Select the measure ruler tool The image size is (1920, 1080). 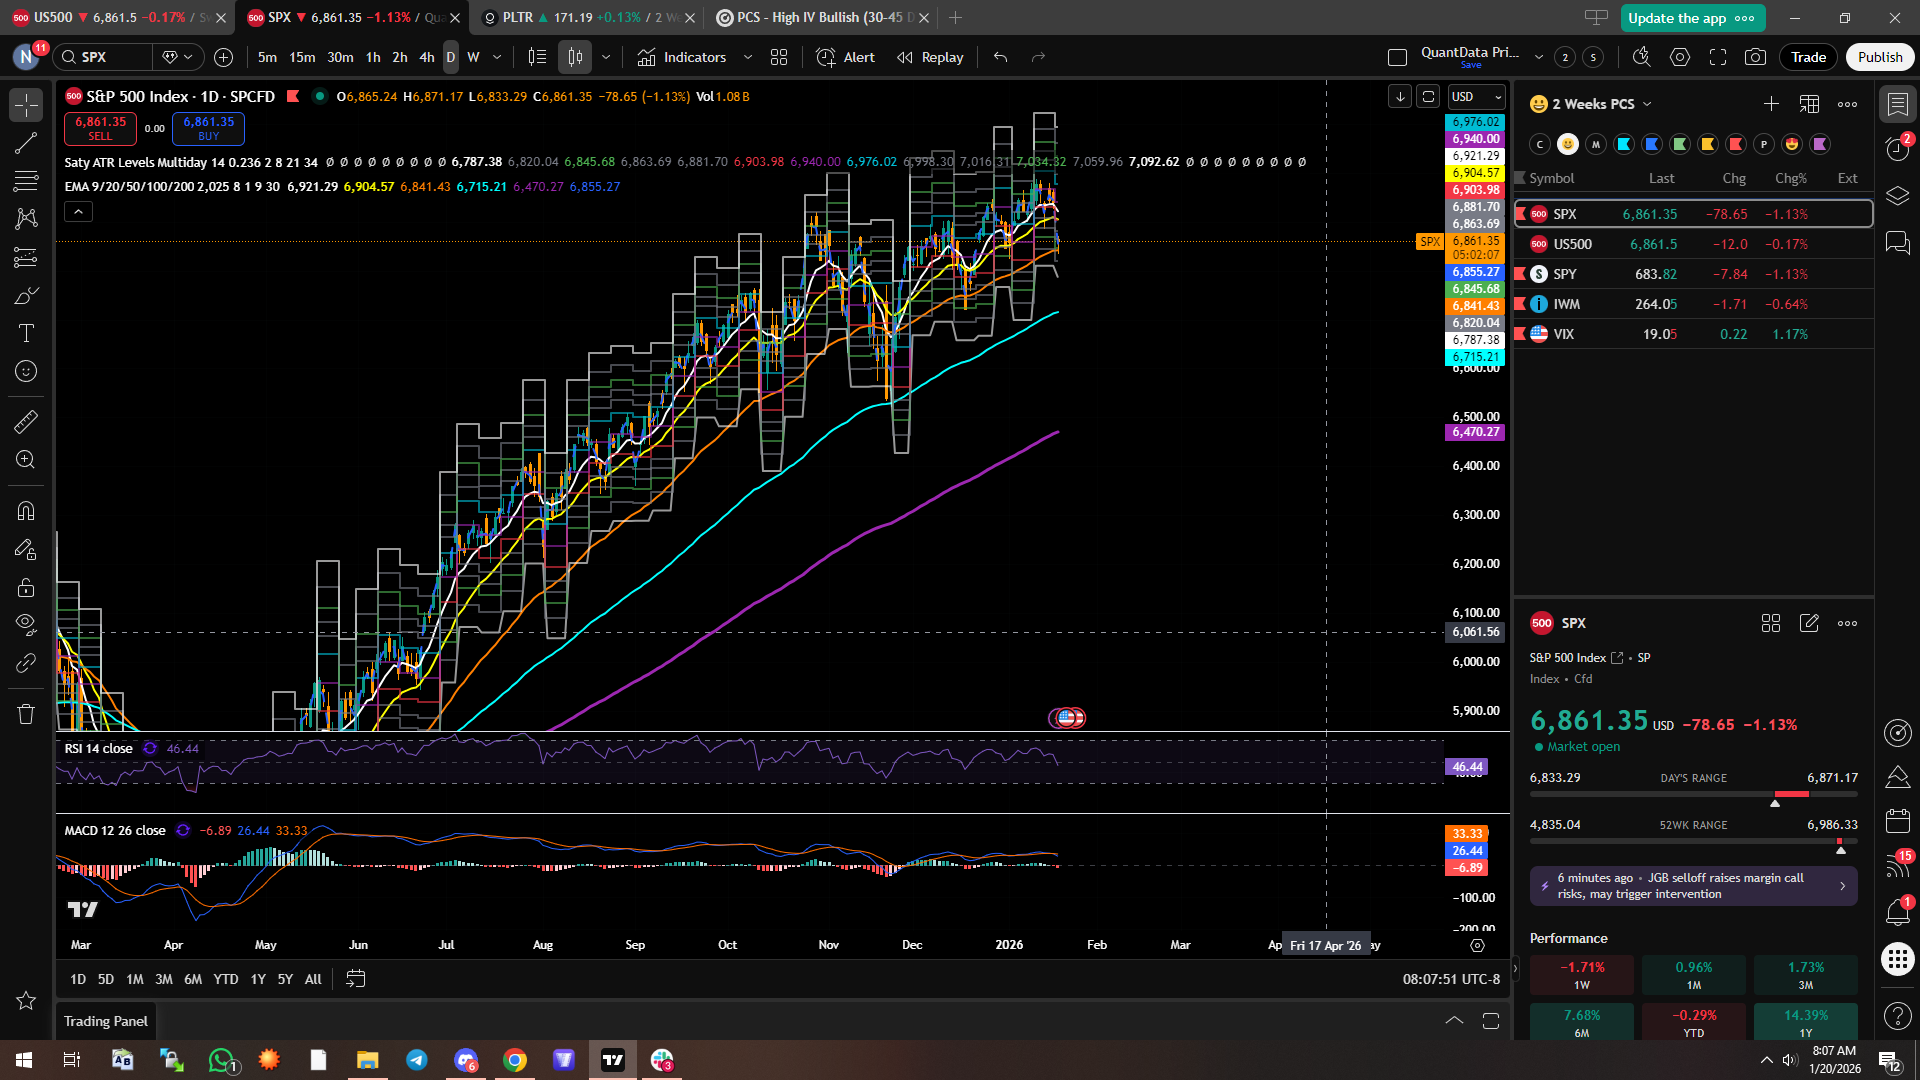pyautogui.click(x=26, y=422)
